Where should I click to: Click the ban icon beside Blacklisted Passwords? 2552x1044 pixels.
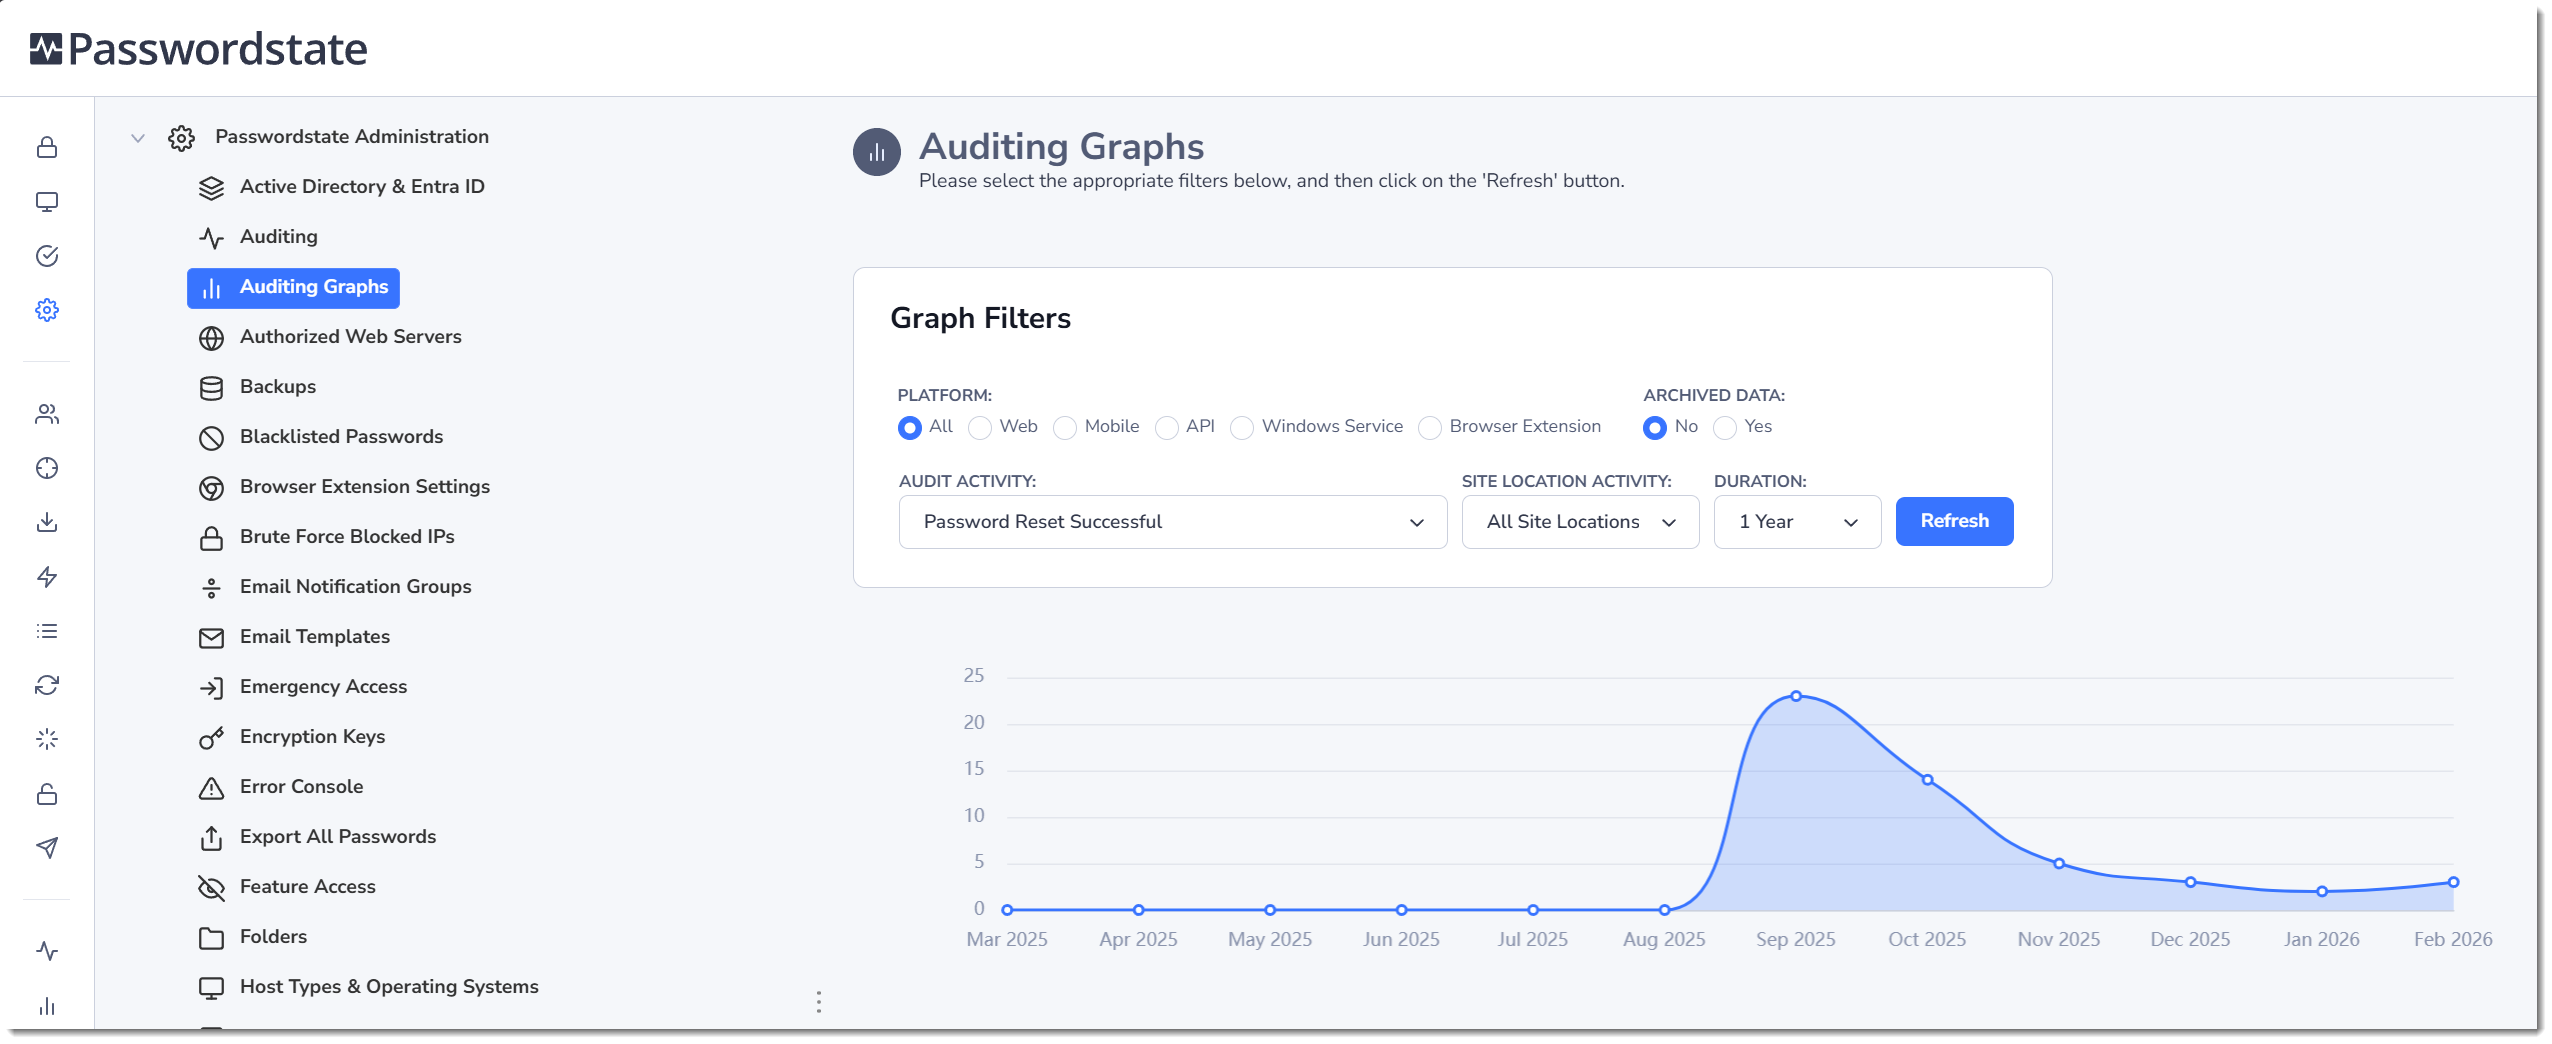[211, 438]
